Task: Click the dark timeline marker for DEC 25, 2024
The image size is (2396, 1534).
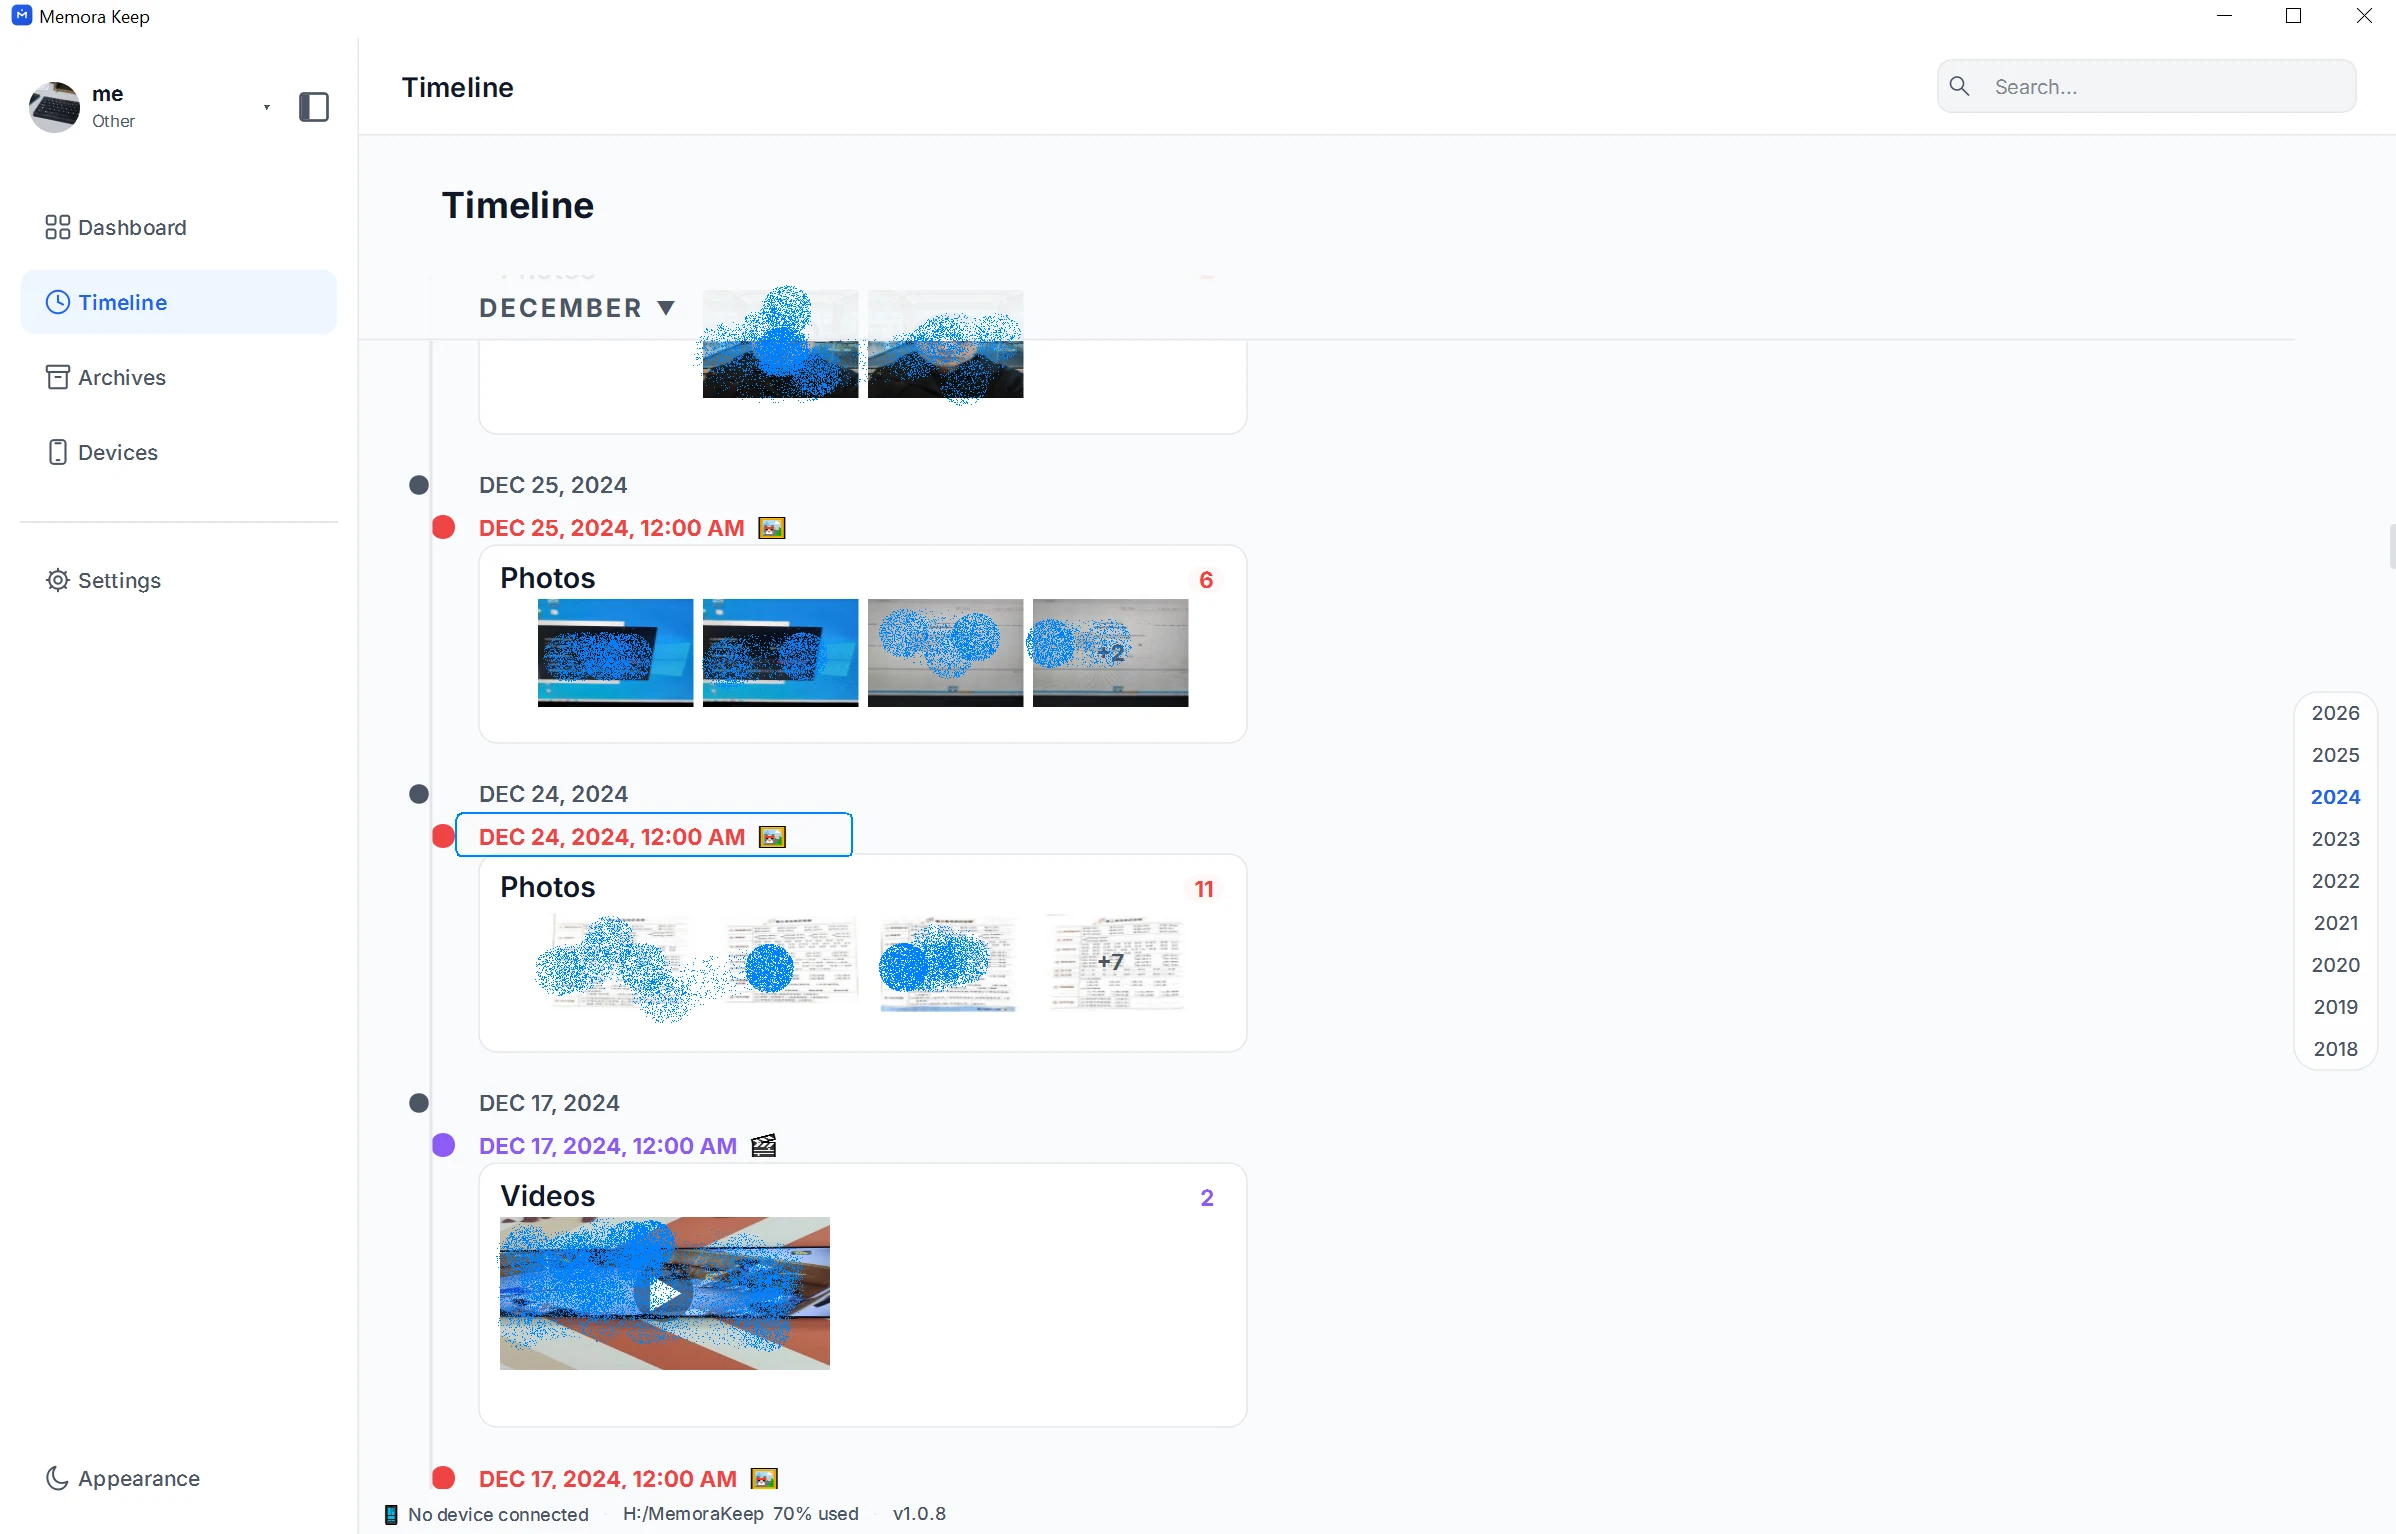Action: 419,485
